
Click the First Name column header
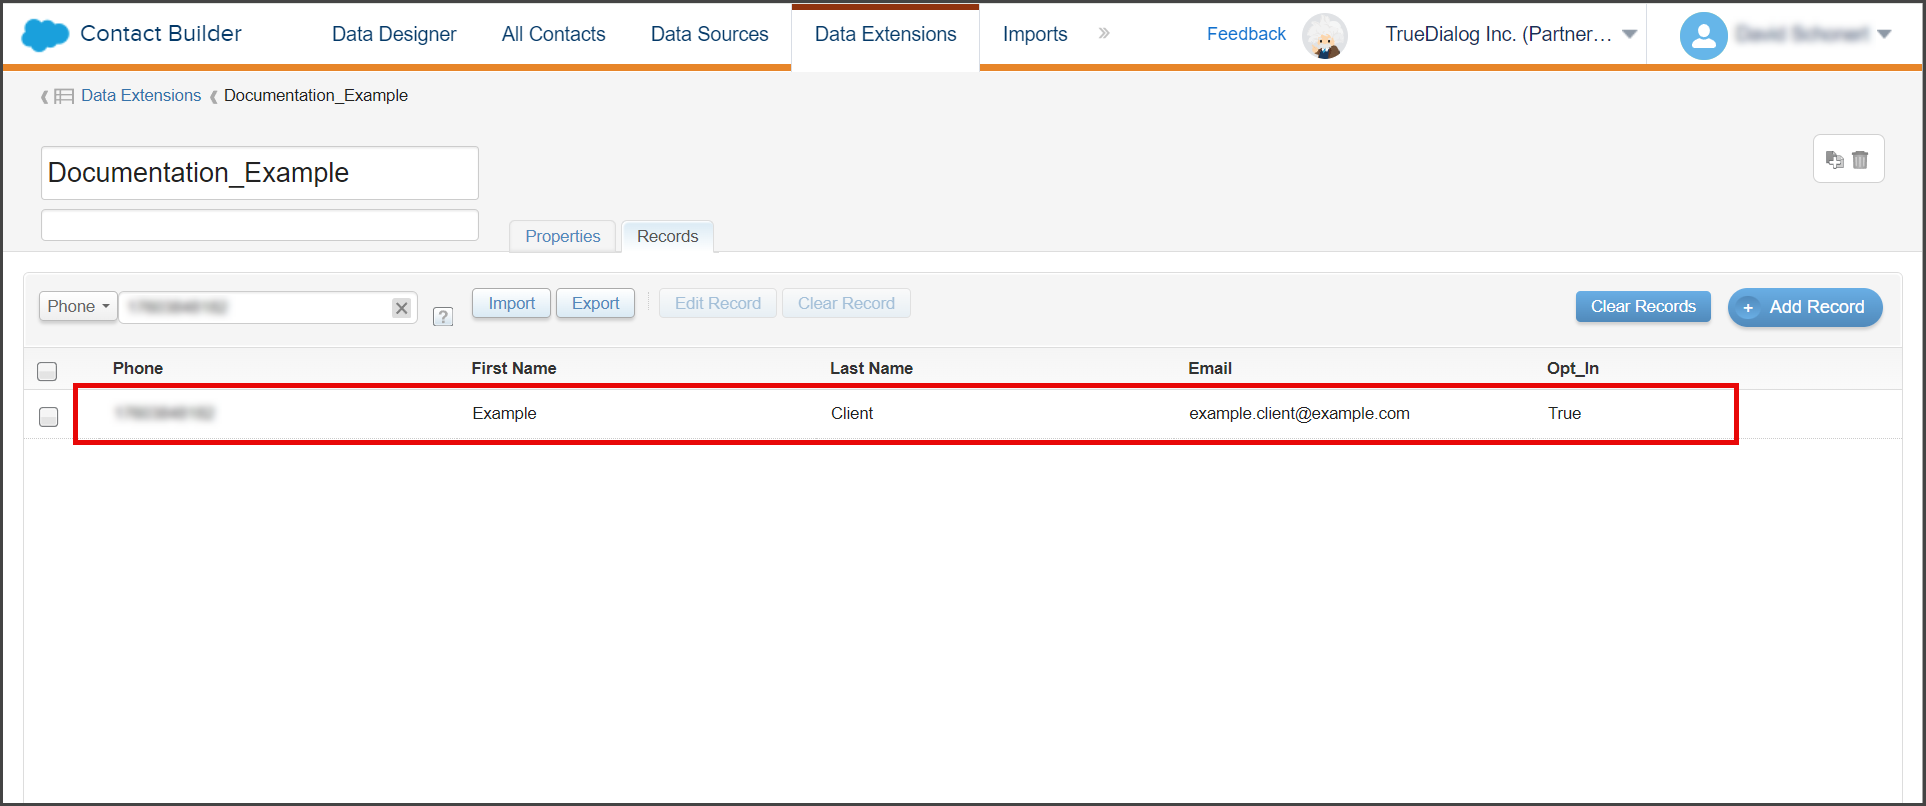[x=514, y=368]
